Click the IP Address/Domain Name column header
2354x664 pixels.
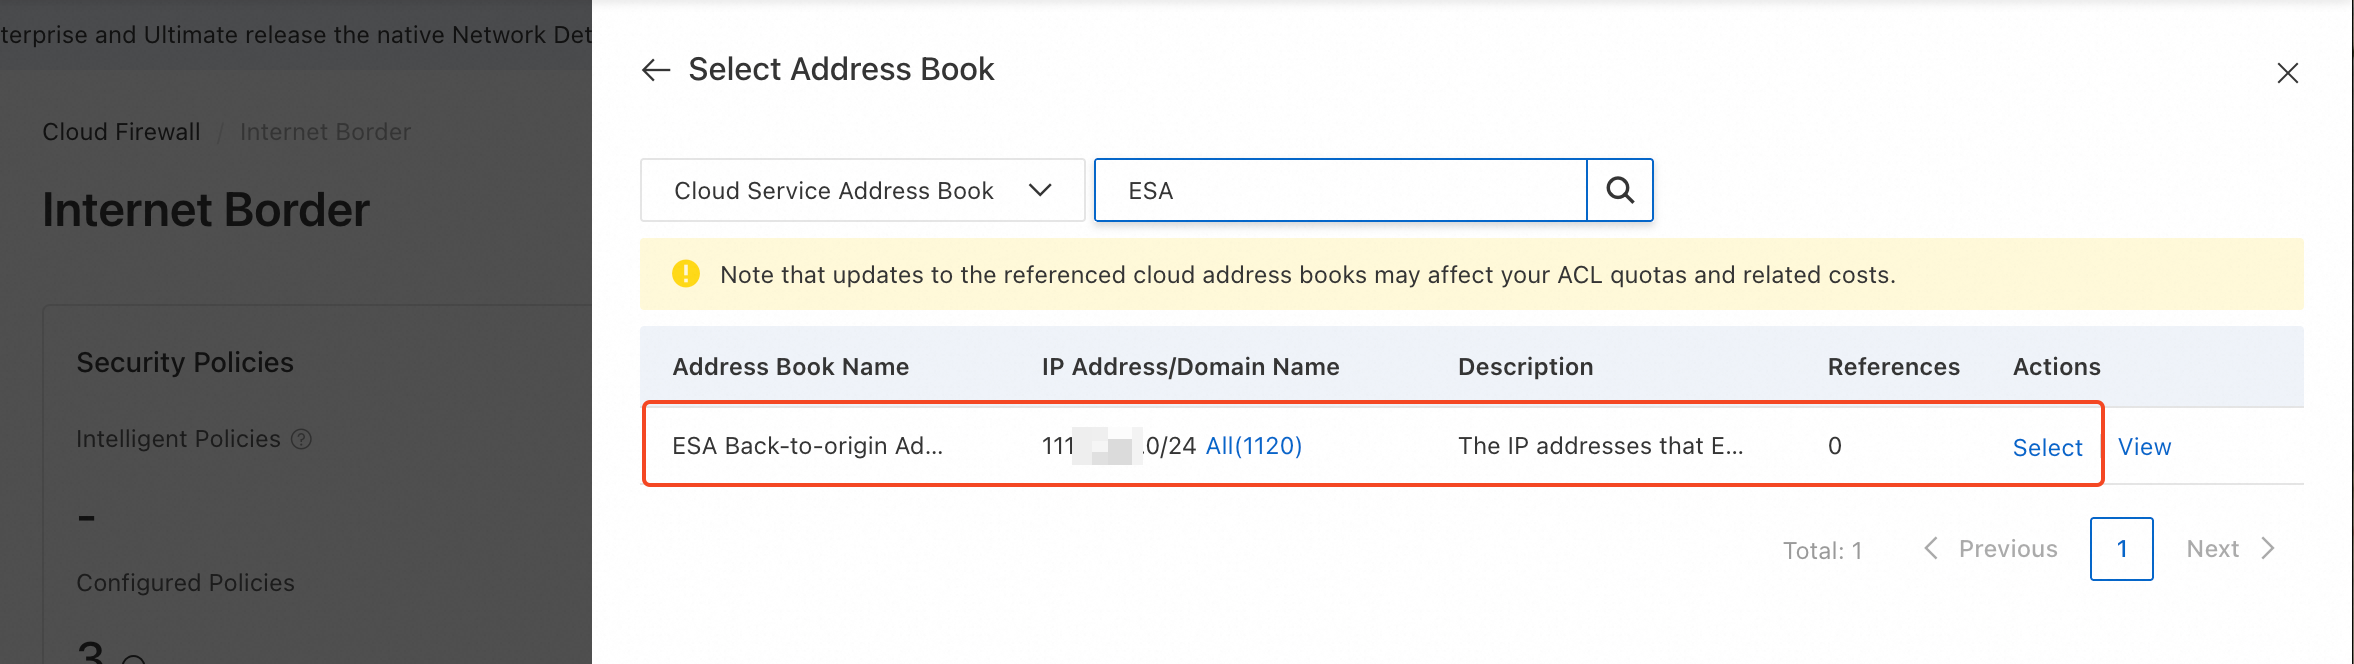(1190, 367)
